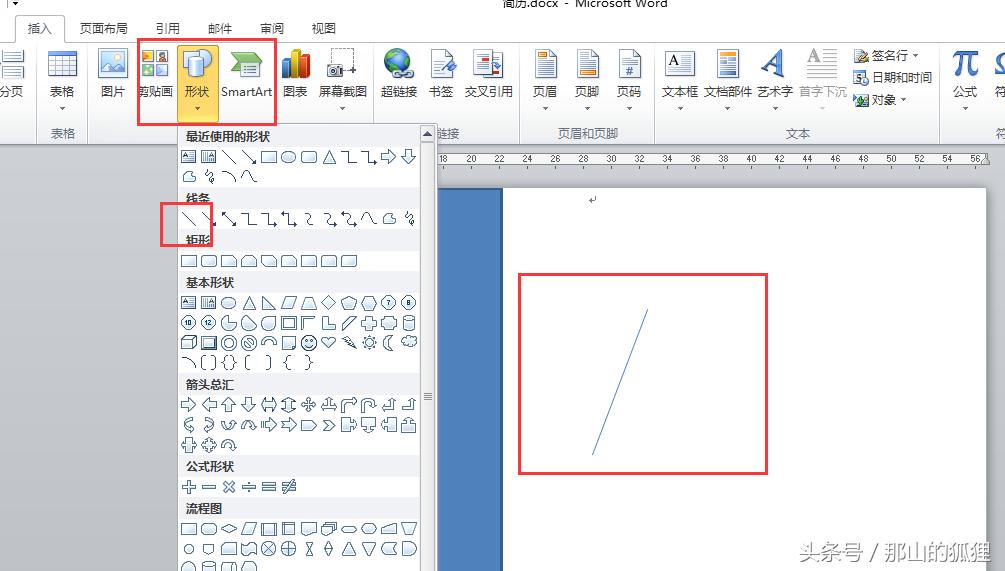Open the 页码 page number dropdown

[x=629, y=80]
